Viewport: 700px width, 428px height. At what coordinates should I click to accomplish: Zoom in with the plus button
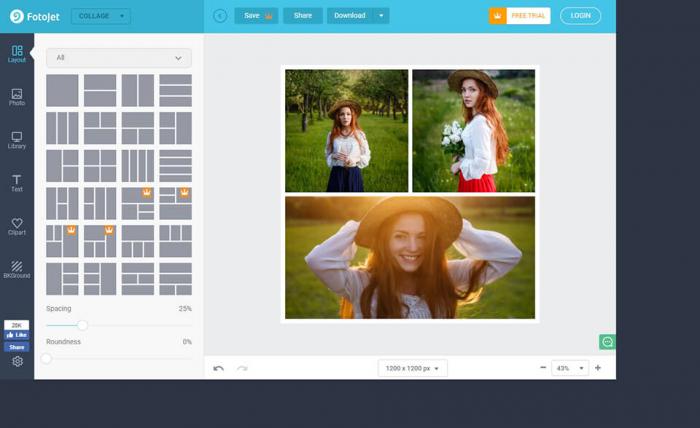(x=598, y=368)
